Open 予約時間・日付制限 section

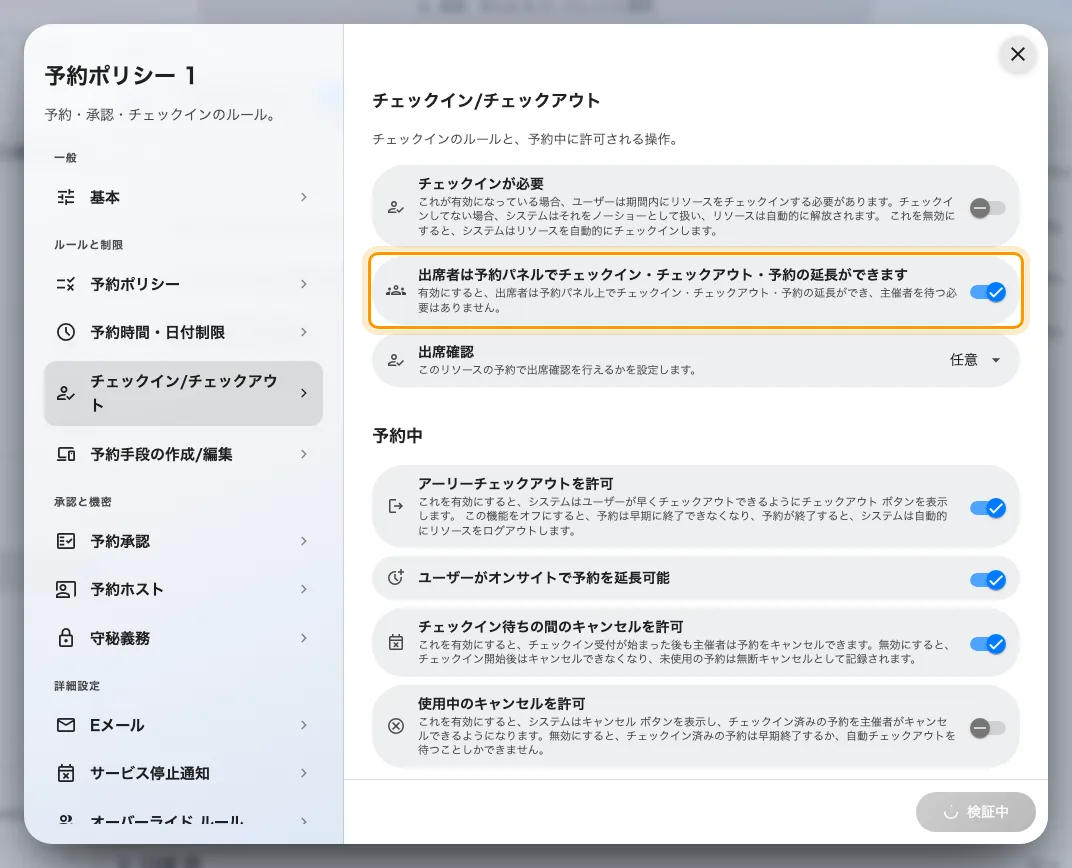[x=183, y=332]
